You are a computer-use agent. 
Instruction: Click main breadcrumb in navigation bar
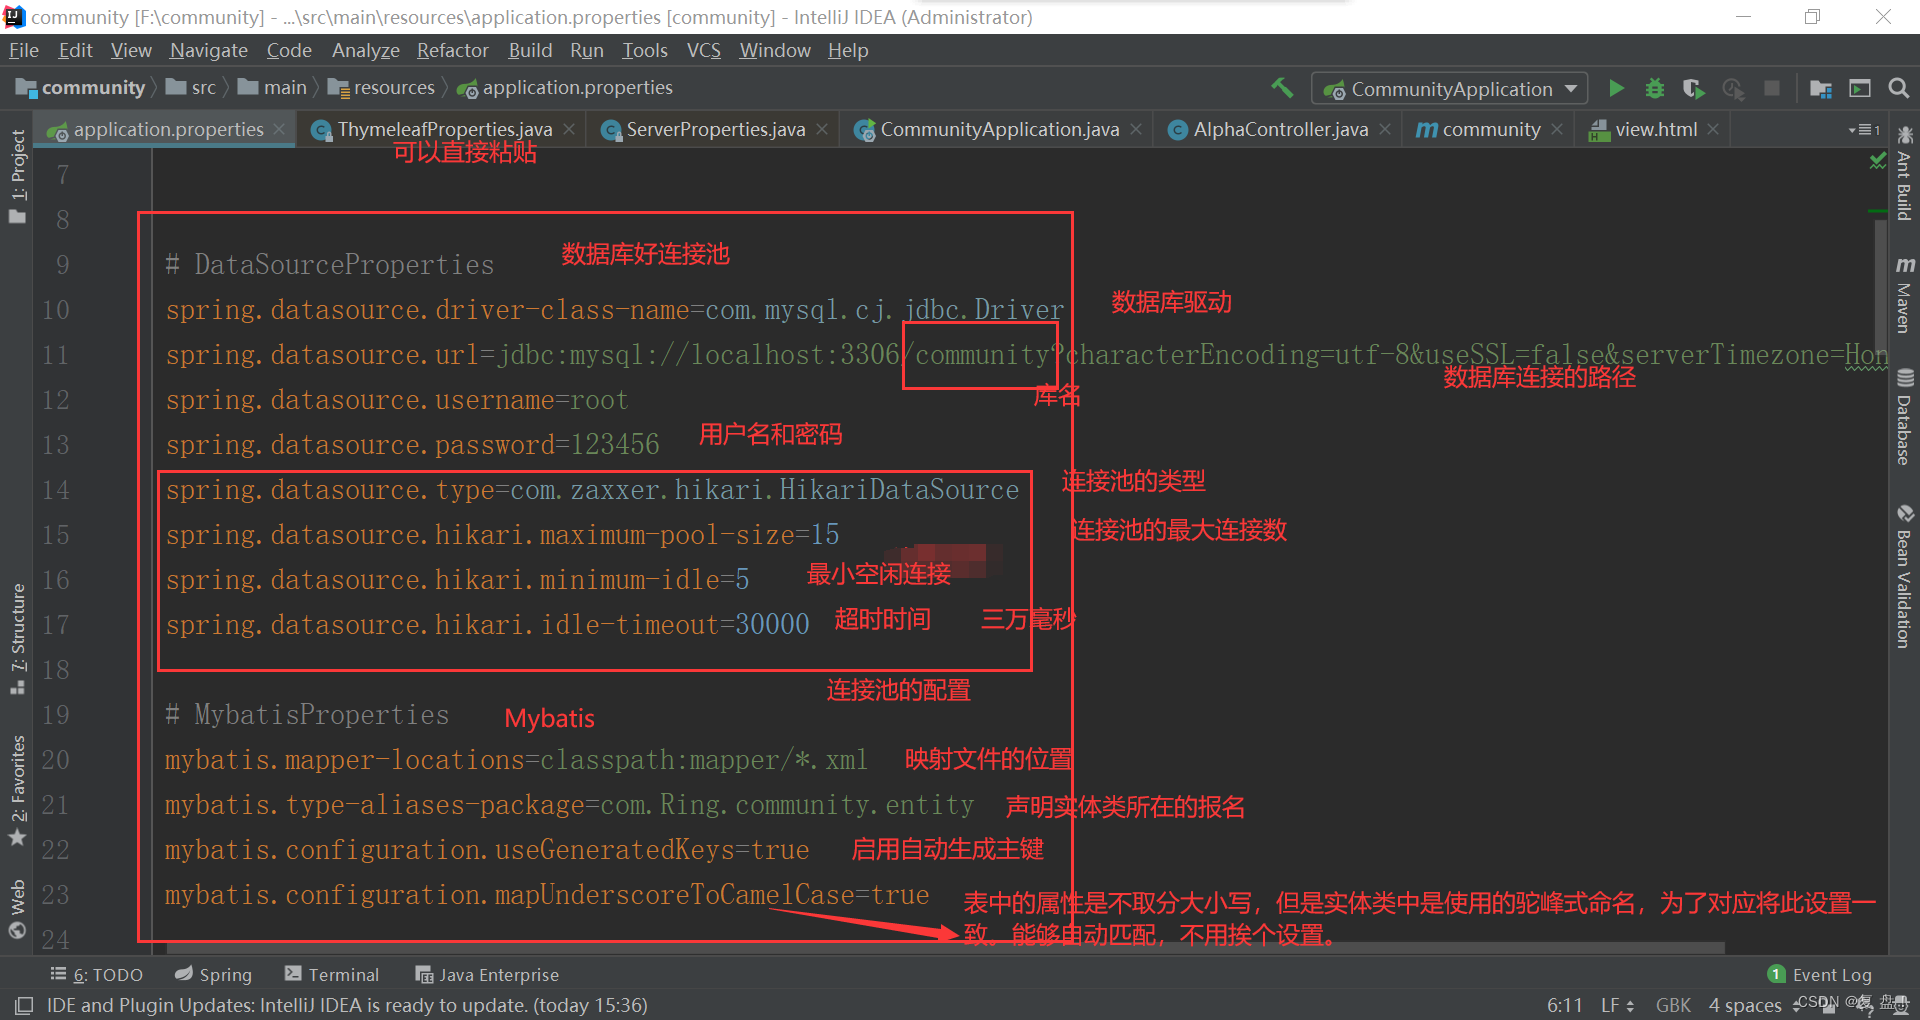[x=272, y=88]
